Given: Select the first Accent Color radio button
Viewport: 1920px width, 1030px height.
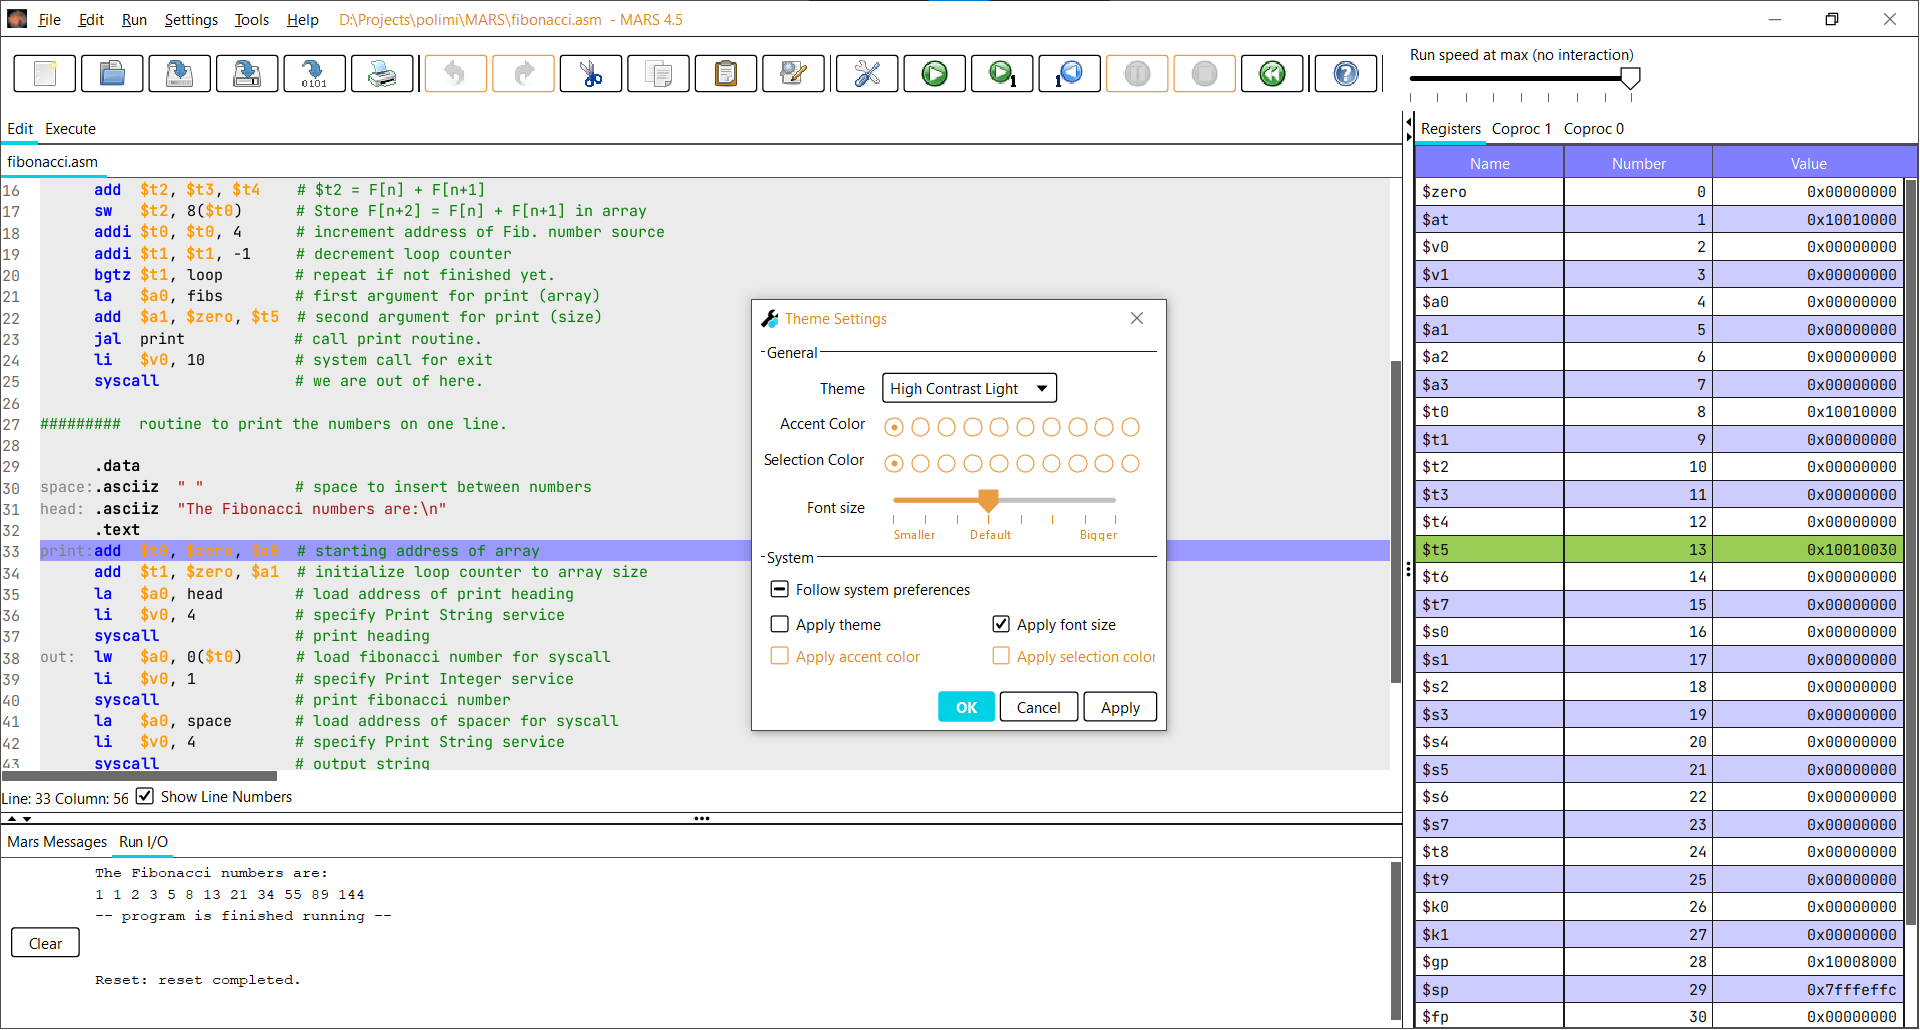Looking at the screenshot, I should click(x=894, y=427).
